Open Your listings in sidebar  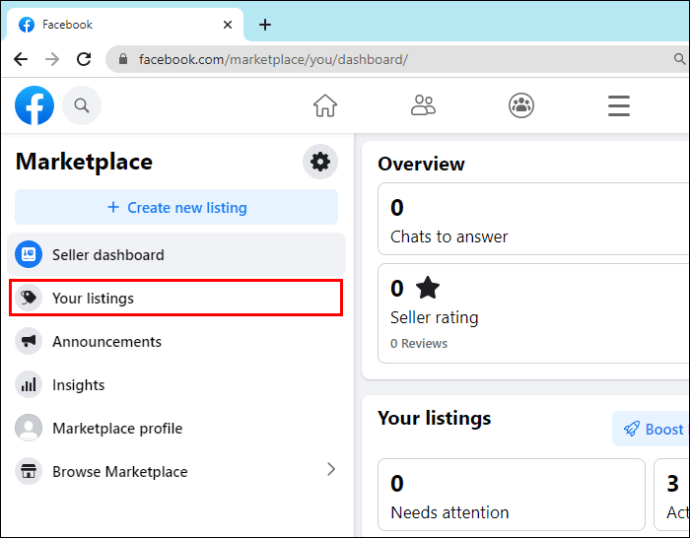point(176,298)
